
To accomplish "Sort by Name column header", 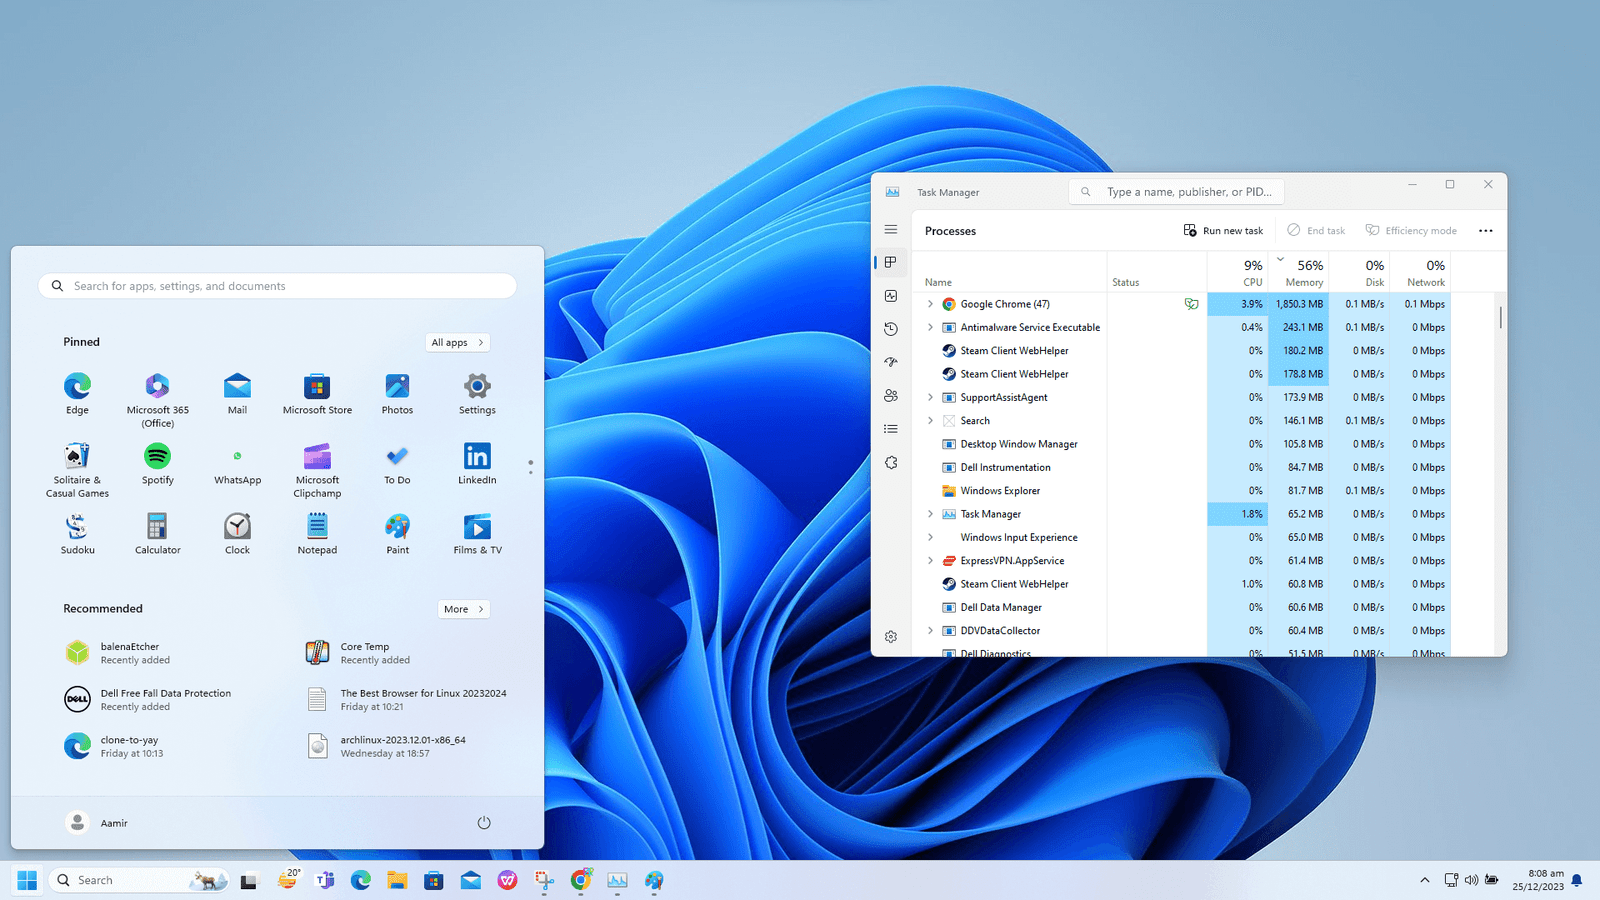I will click(x=1009, y=272).
